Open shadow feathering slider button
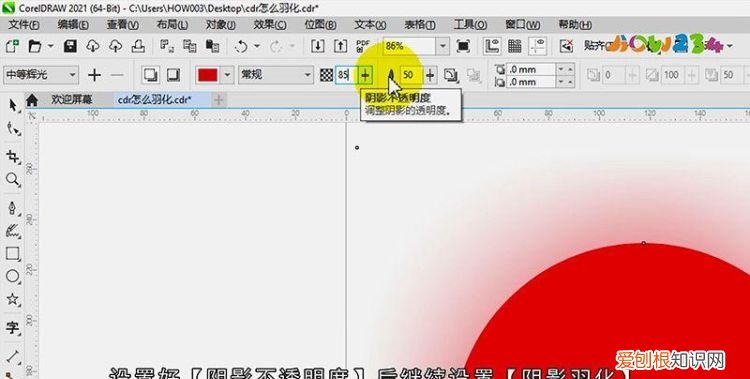The height and width of the screenshot is (379, 750). coord(430,75)
